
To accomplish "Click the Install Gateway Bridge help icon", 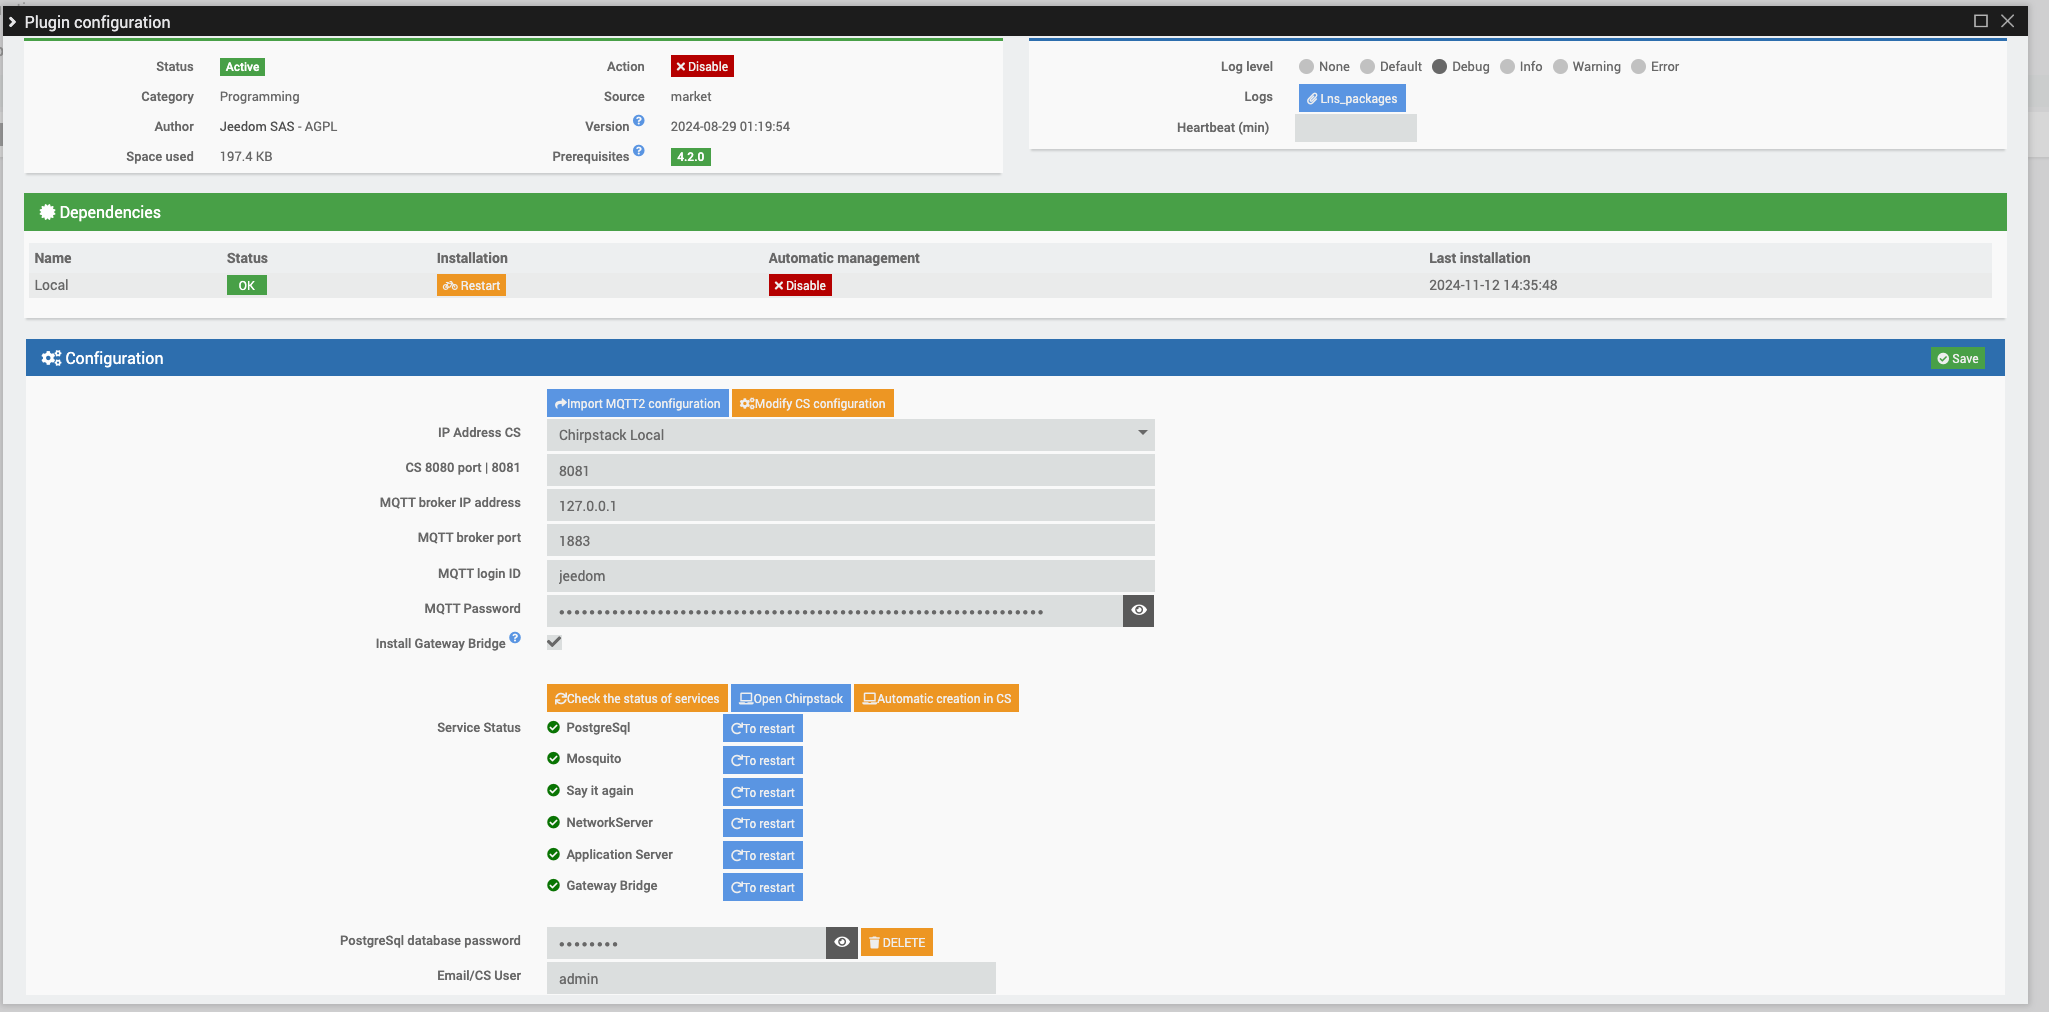I will point(515,638).
